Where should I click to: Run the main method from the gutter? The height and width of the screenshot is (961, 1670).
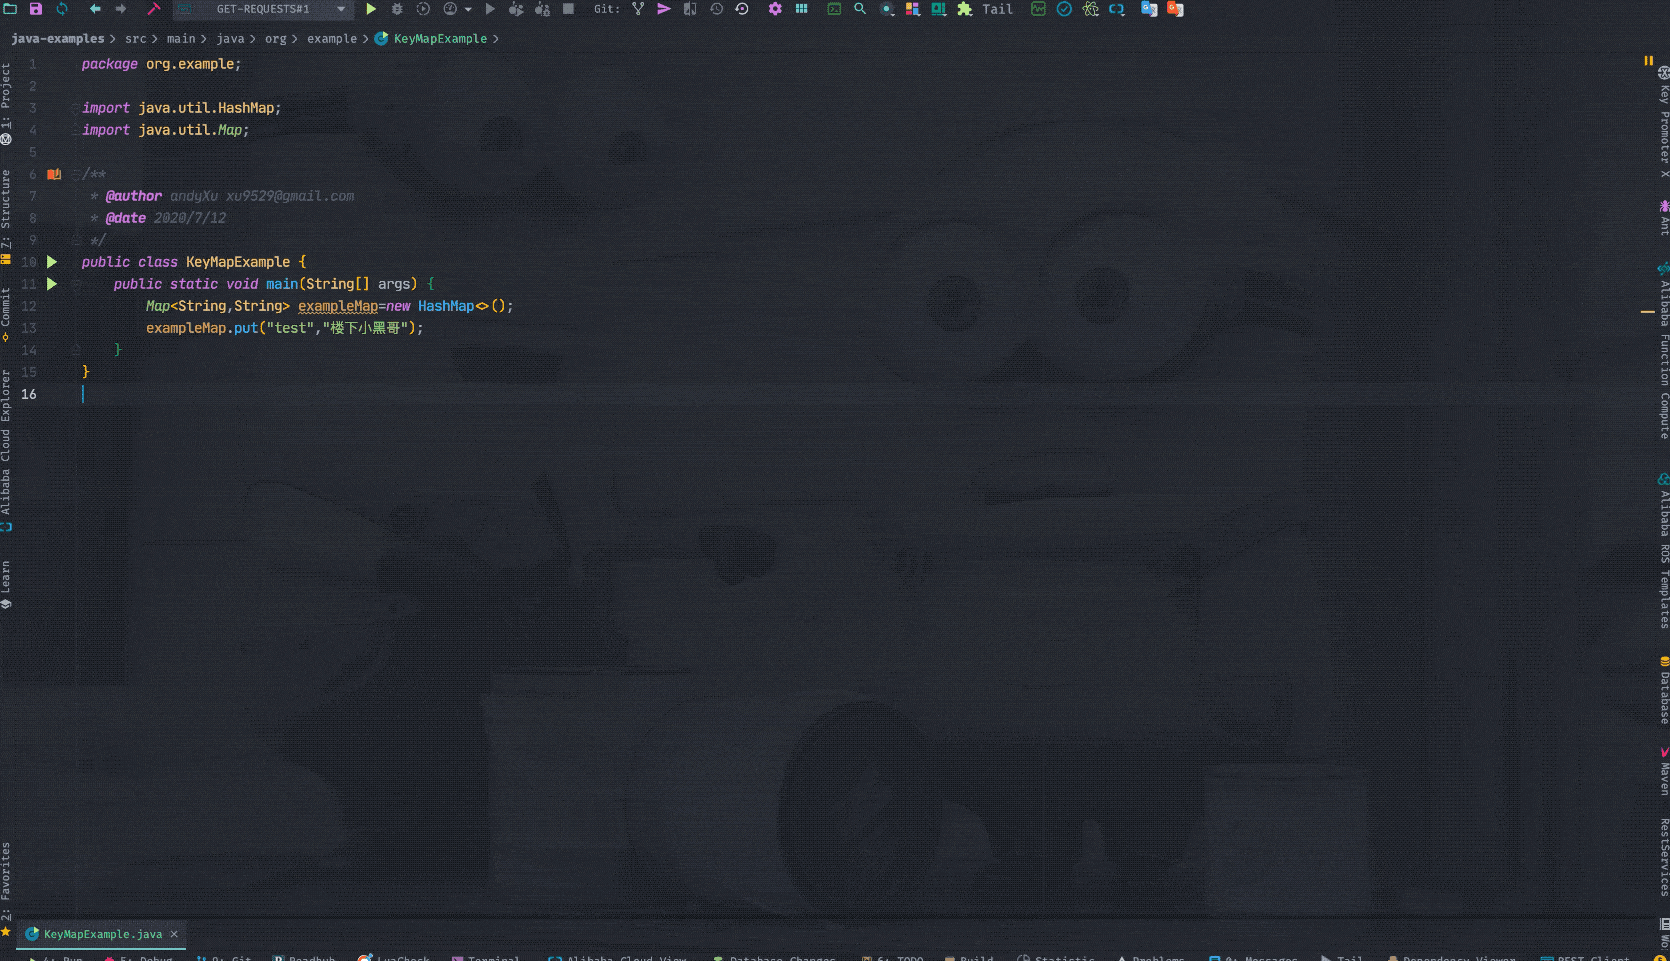point(52,284)
